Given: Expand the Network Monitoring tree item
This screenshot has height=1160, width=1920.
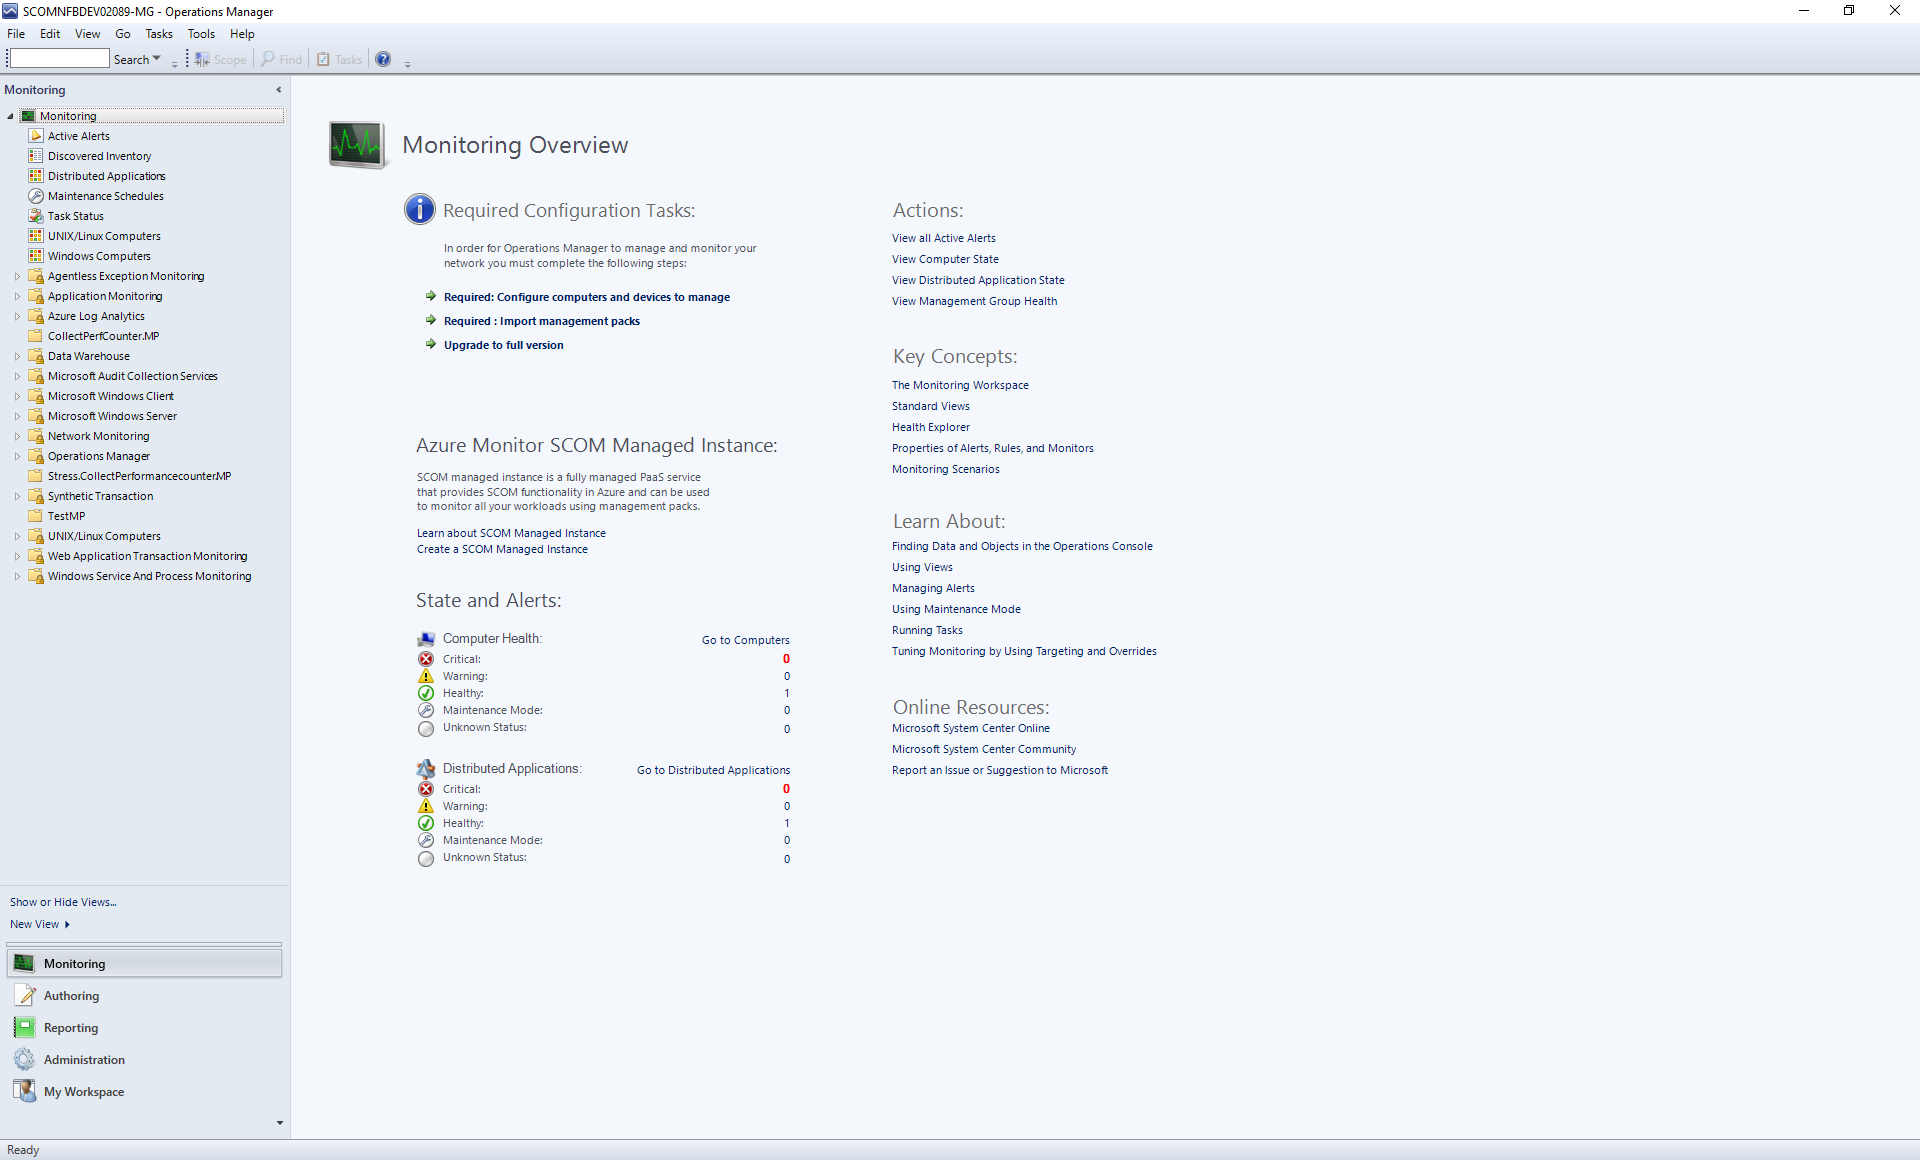Looking at the screenshot, I should point(12,436).
